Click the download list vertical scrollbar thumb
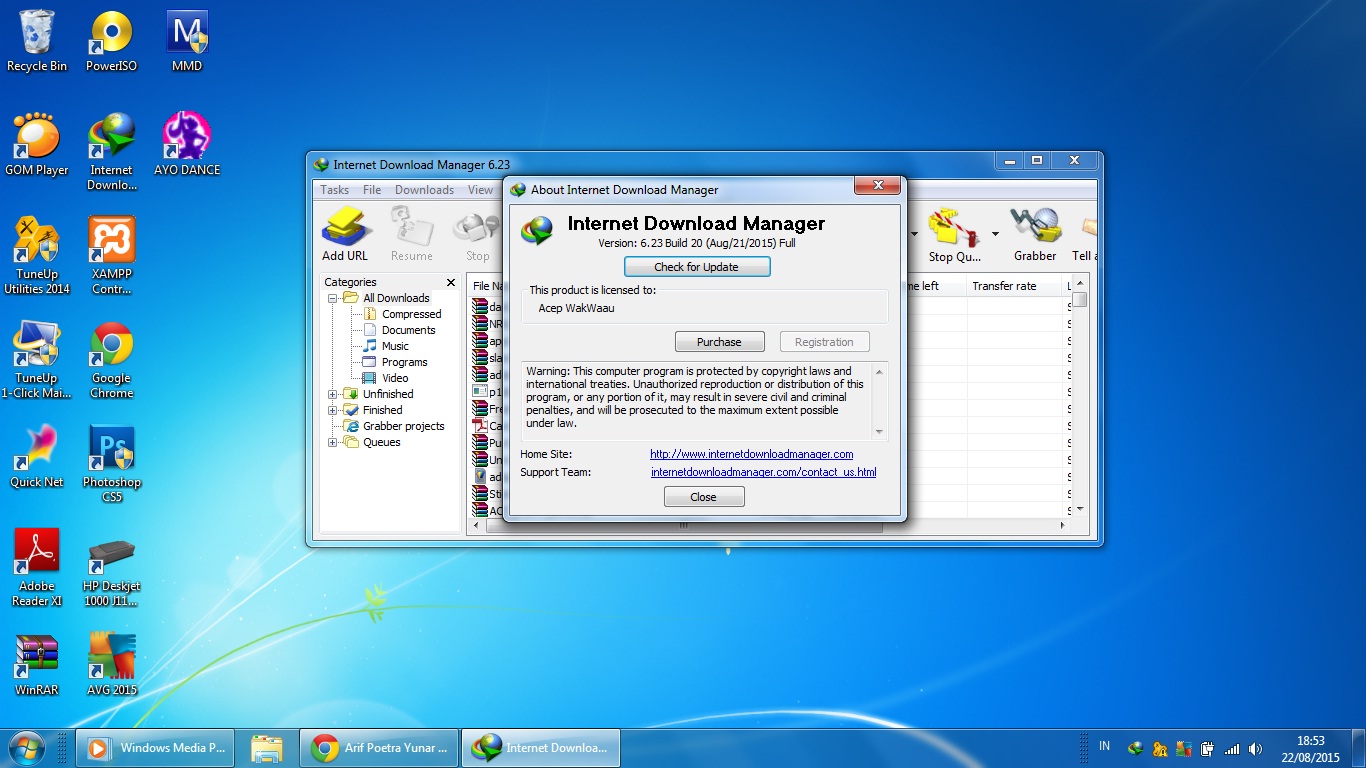 pos(1079,299)
